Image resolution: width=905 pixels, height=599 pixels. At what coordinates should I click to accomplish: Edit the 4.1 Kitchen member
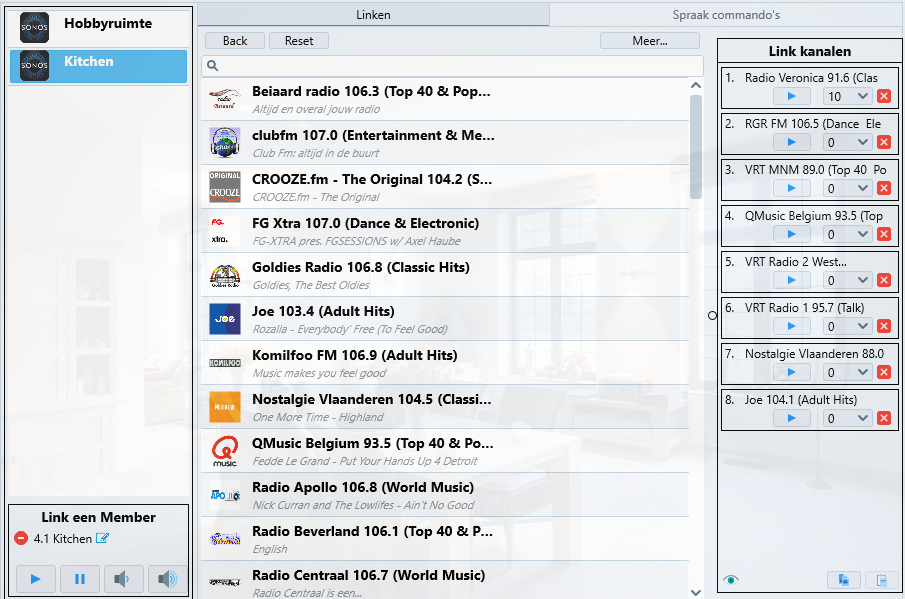pyautogui.click(x=102, y=538)
